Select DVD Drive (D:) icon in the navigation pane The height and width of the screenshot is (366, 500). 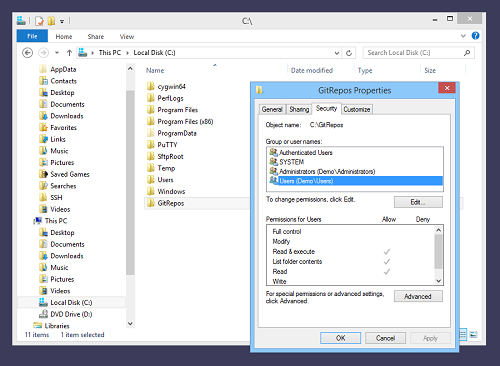pyautogui.click(x=43, y=314)
